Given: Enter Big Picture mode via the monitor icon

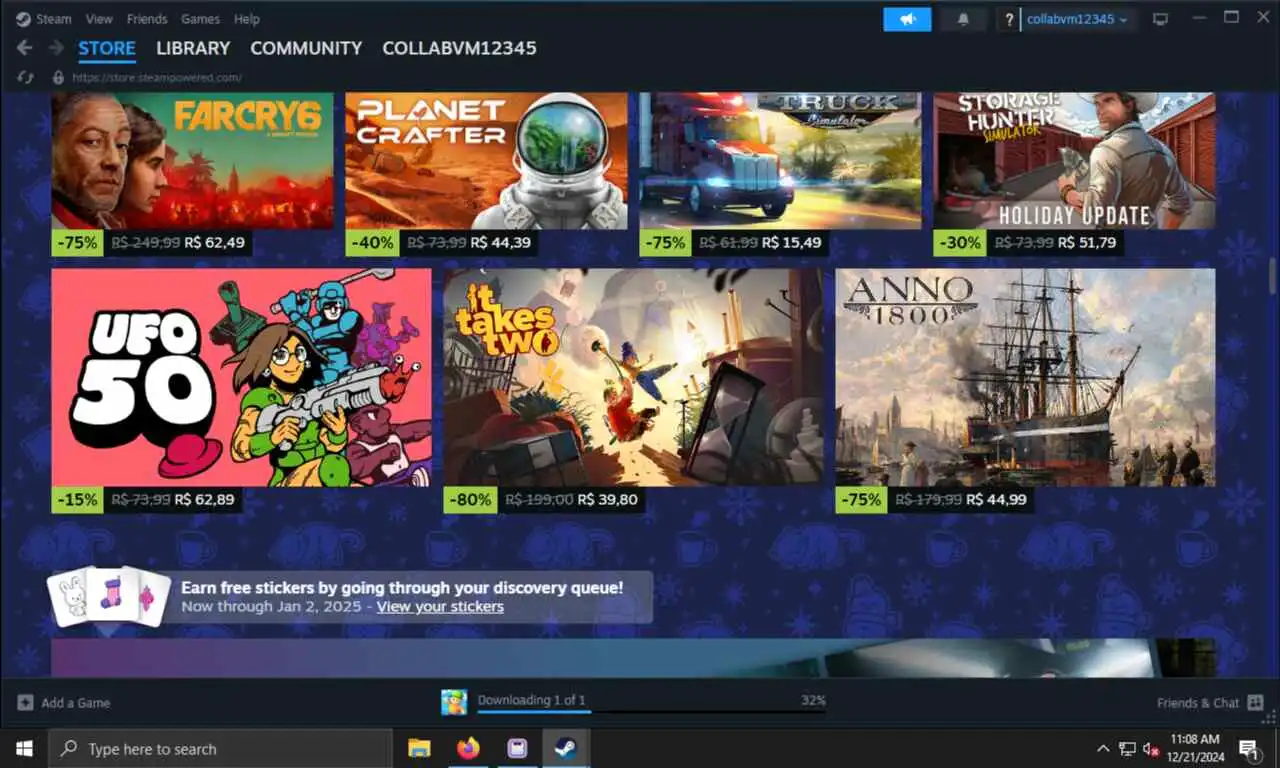Looking at the screenshot, I should 1160,19.
